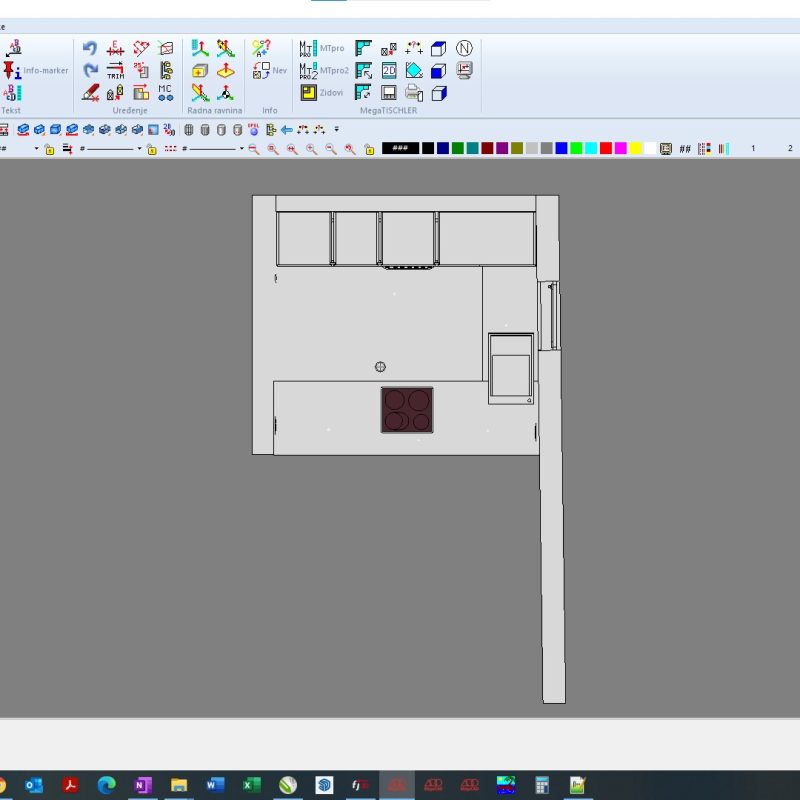Open the layer dropdown arrow
800x800 pixels.
point(37,149)
